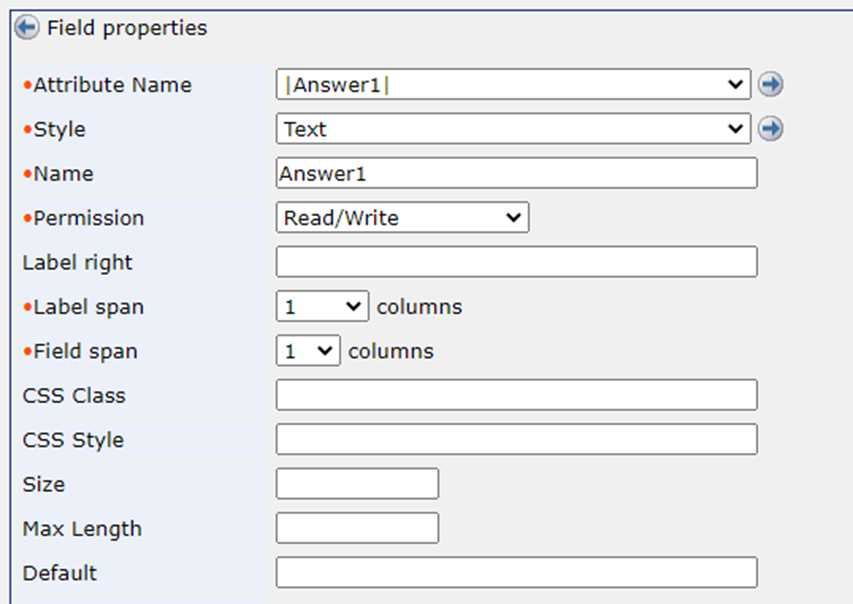Open the Label span columns dropdown
This screenshot has width=853, height=604.
pyautogui.click(x=322, y=307)
